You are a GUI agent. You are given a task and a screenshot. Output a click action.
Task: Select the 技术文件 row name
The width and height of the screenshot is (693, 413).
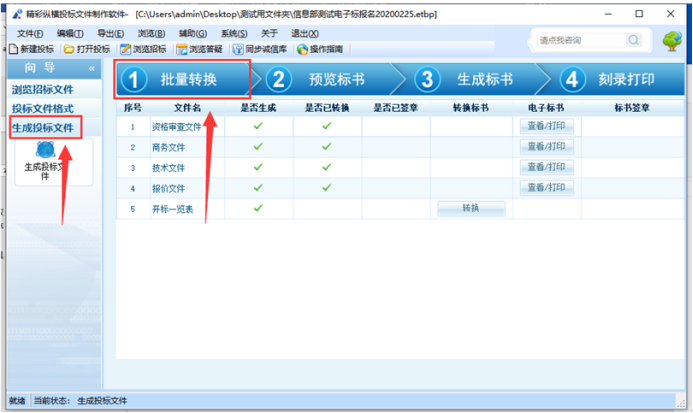168,168
